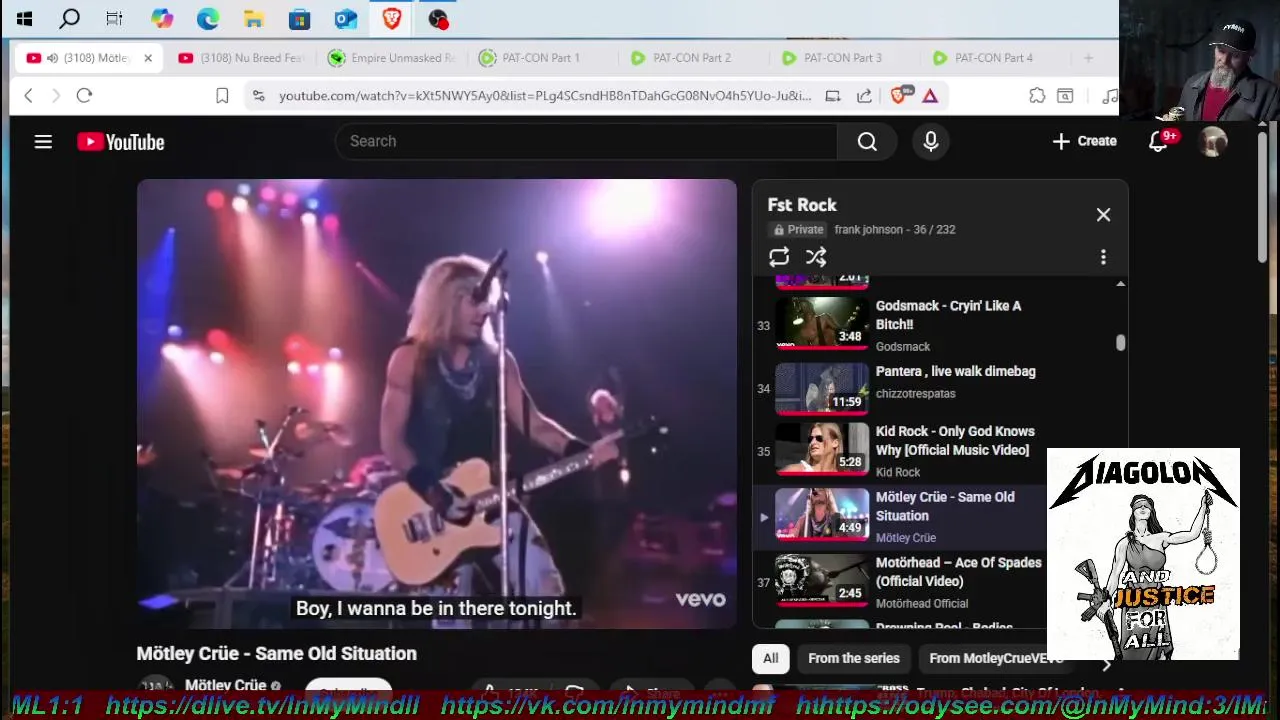
Task: Click the Create button
Action: point(1085,142)
